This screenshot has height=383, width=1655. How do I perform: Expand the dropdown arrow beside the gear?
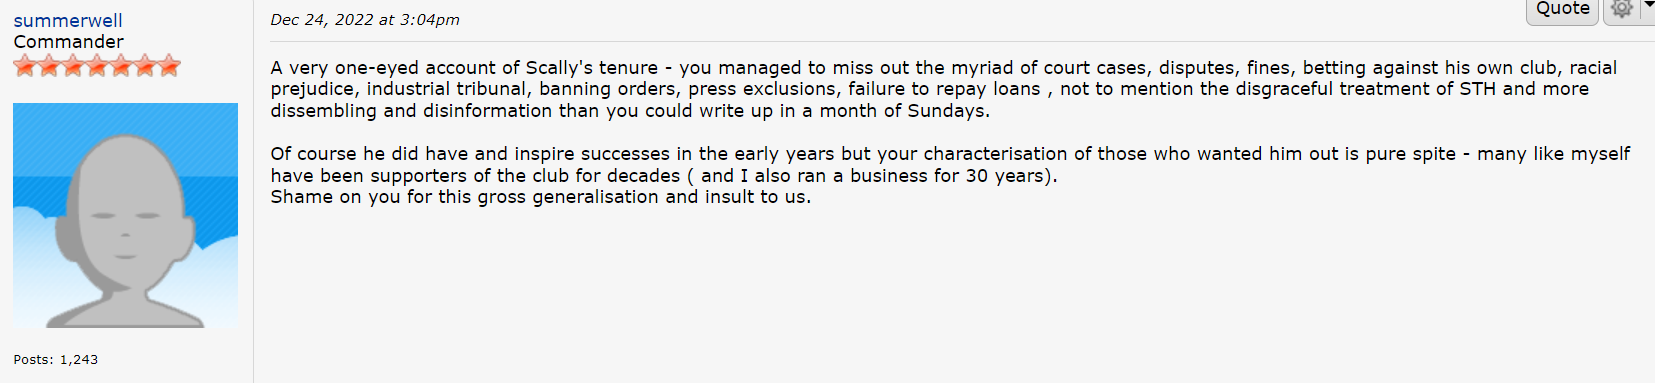point(1647,7)
